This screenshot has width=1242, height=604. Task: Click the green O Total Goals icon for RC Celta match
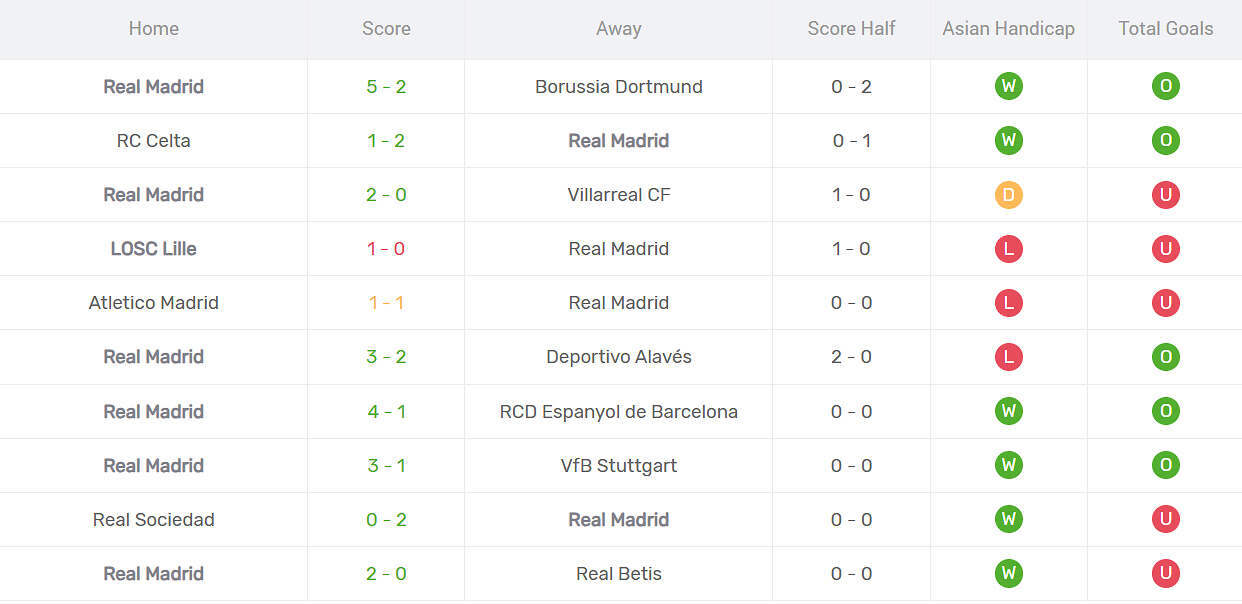point(1166,140)
